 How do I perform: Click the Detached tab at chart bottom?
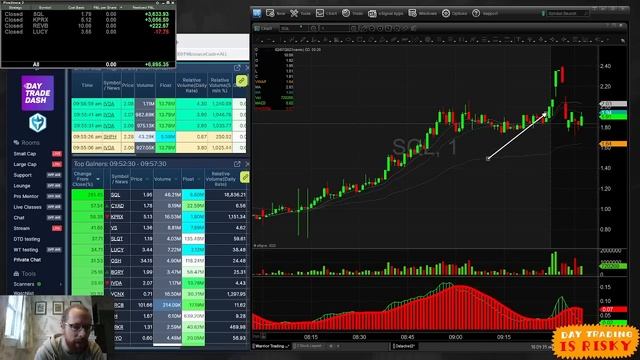tap(404, 346)
